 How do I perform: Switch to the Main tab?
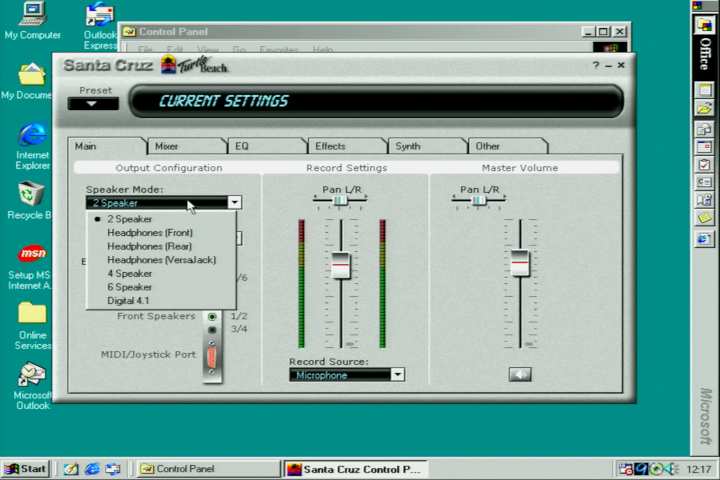tap(107, 146)
